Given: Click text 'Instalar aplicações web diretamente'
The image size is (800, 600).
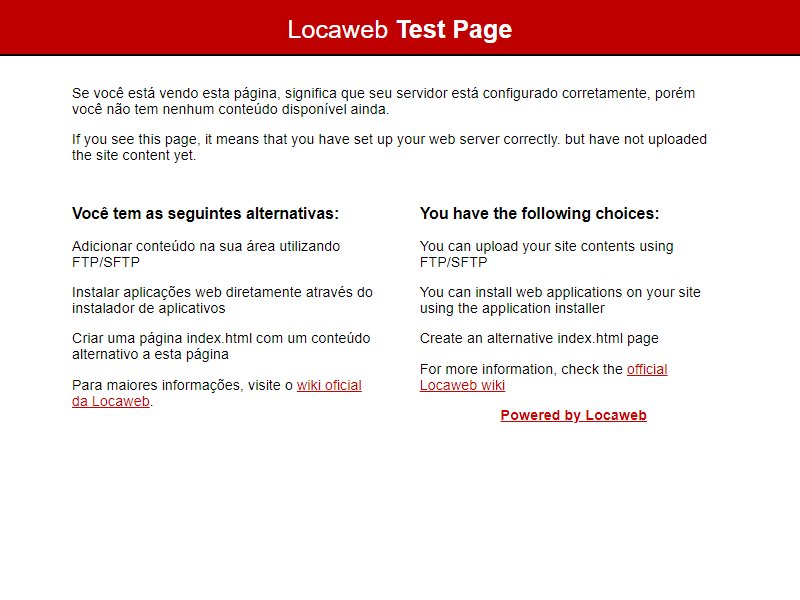Looking at the screenshot, I should (x=222, y=300).
